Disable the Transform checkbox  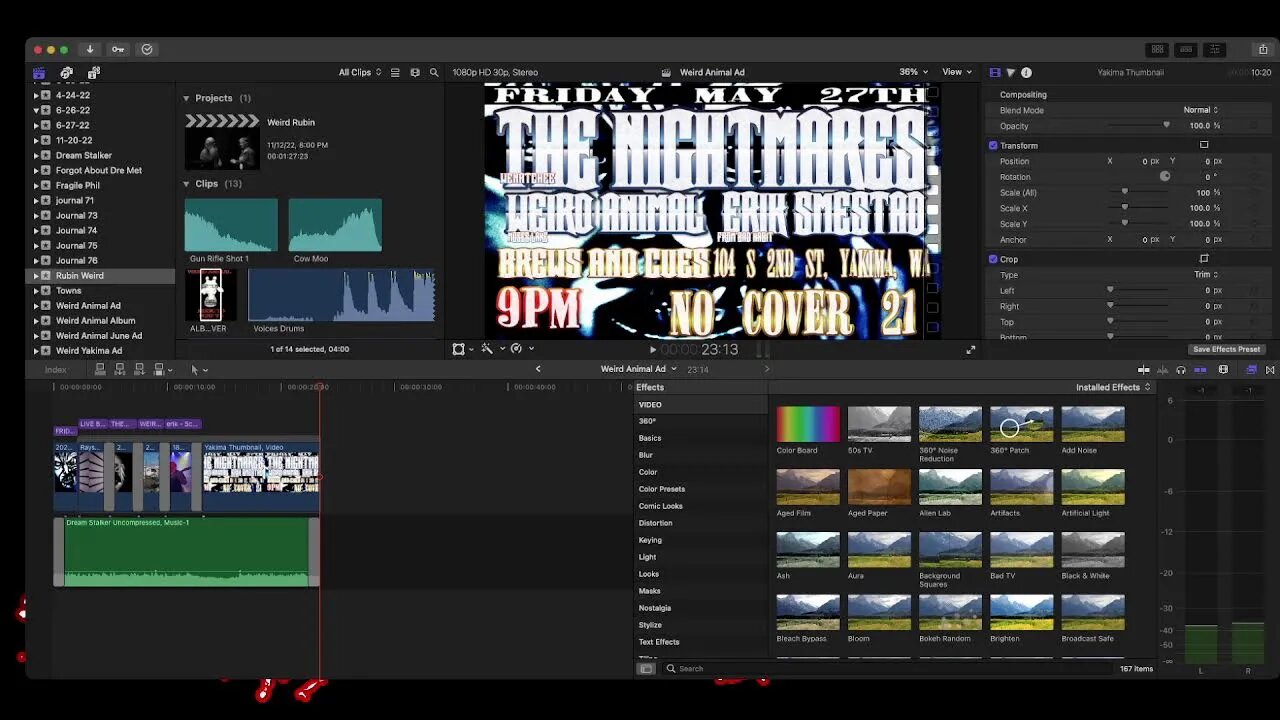993,145
